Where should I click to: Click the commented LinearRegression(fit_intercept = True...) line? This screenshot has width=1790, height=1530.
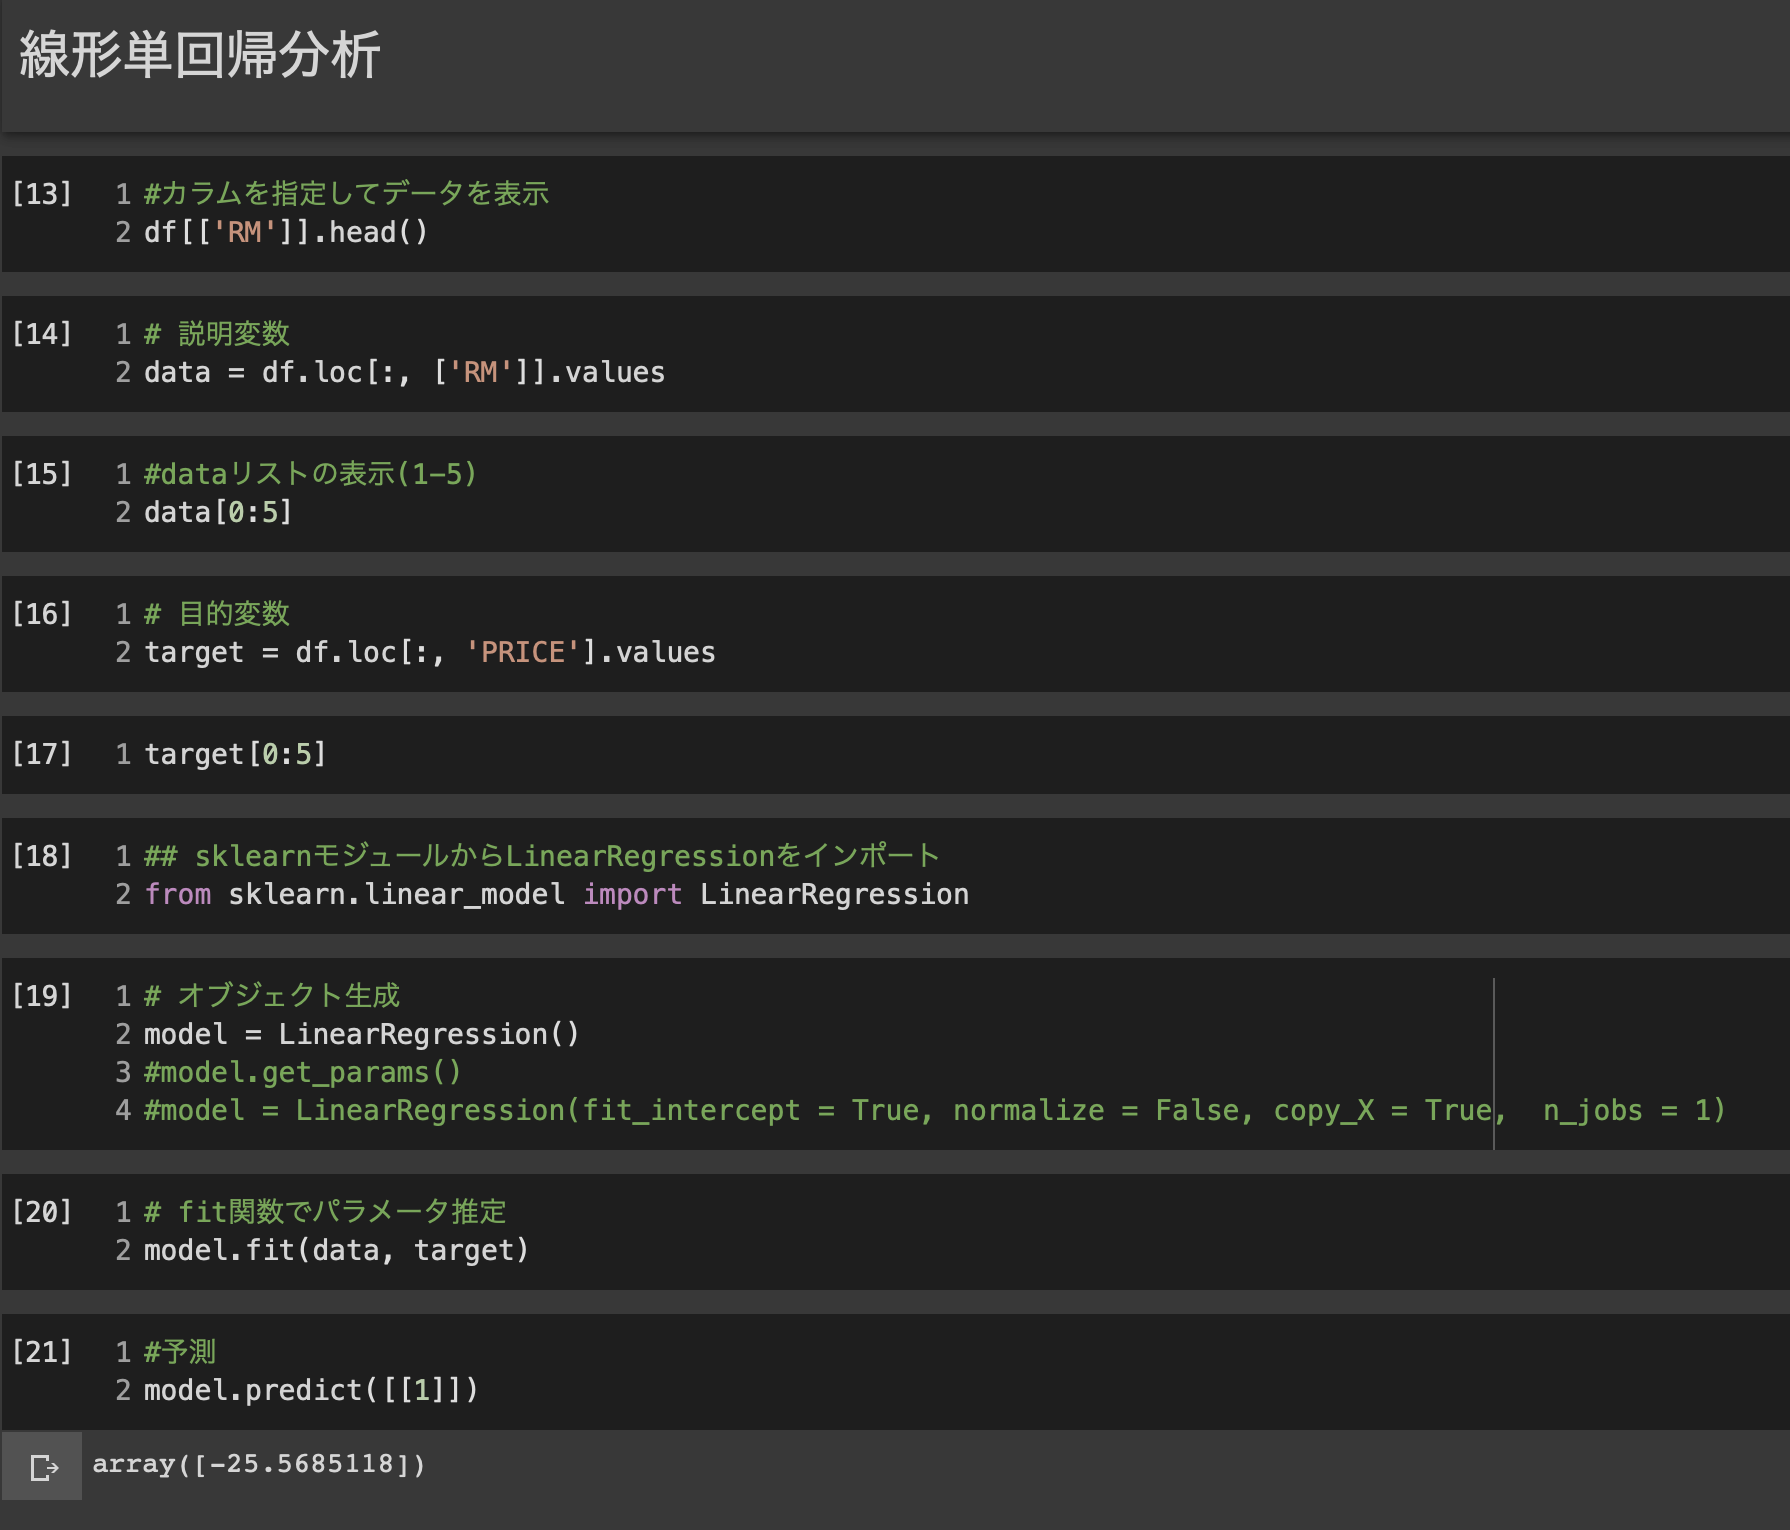point(935,1110)
